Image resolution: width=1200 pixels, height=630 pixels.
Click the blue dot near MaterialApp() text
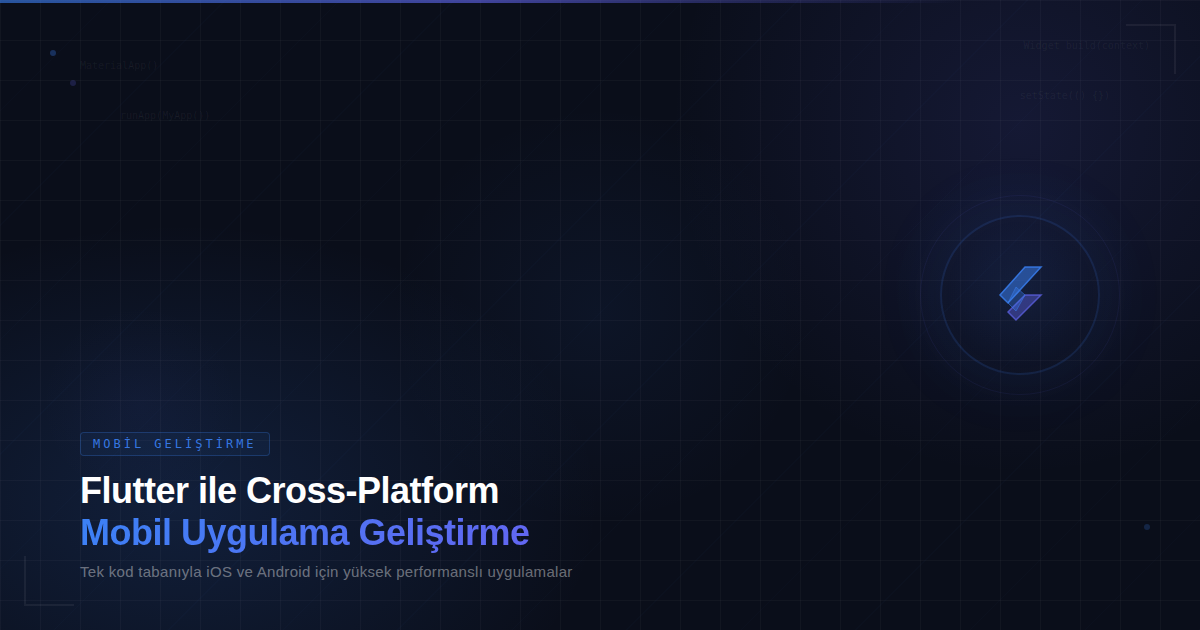pos(52,53)
